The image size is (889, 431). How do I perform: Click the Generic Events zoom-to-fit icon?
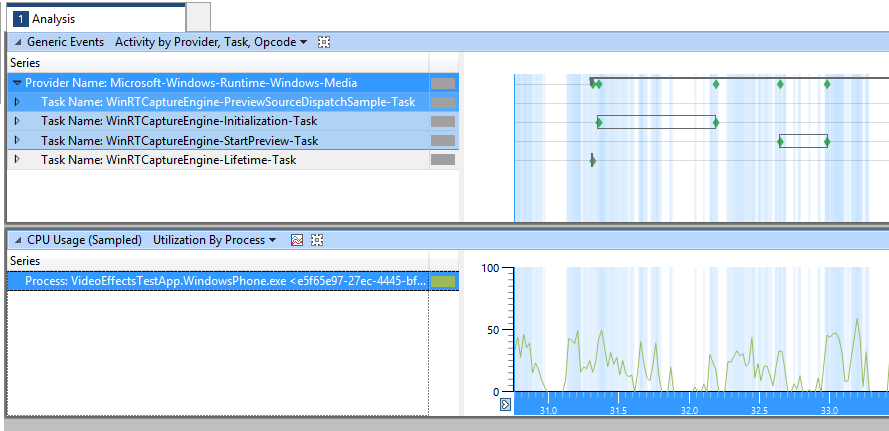pos(324,42)
